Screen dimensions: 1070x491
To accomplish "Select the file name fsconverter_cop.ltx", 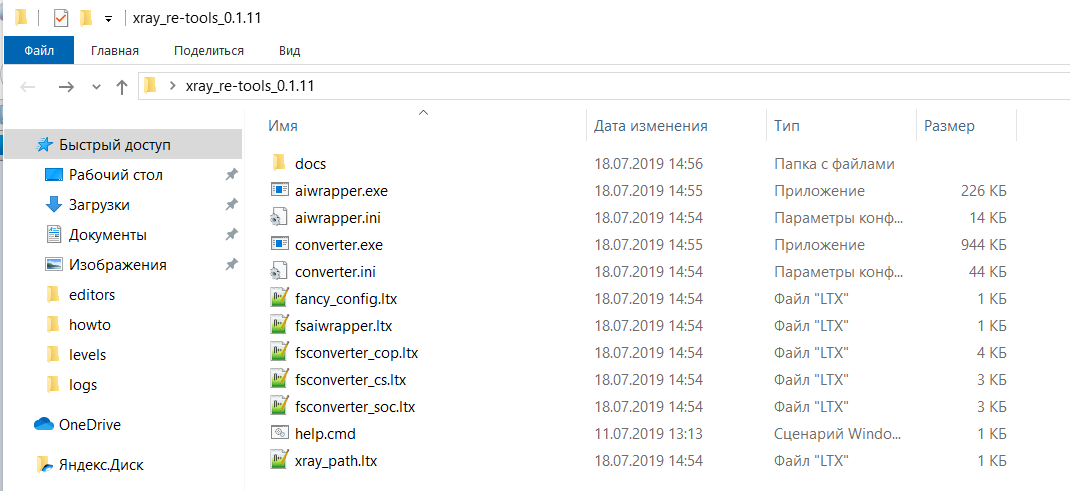I will tap(356, 353).
